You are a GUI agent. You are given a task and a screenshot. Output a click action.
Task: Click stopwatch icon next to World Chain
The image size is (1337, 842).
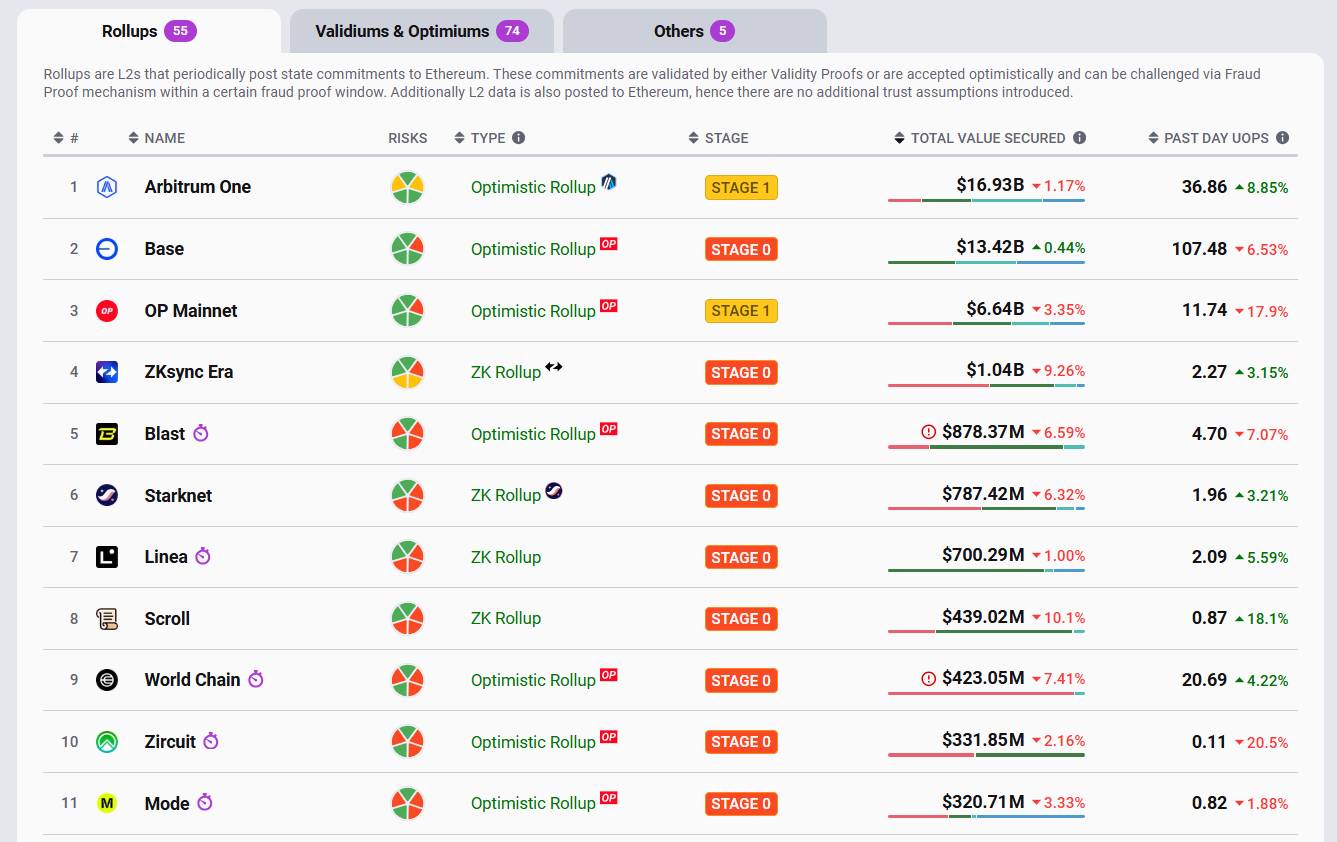pyautogui.click(x=256, y=679)
